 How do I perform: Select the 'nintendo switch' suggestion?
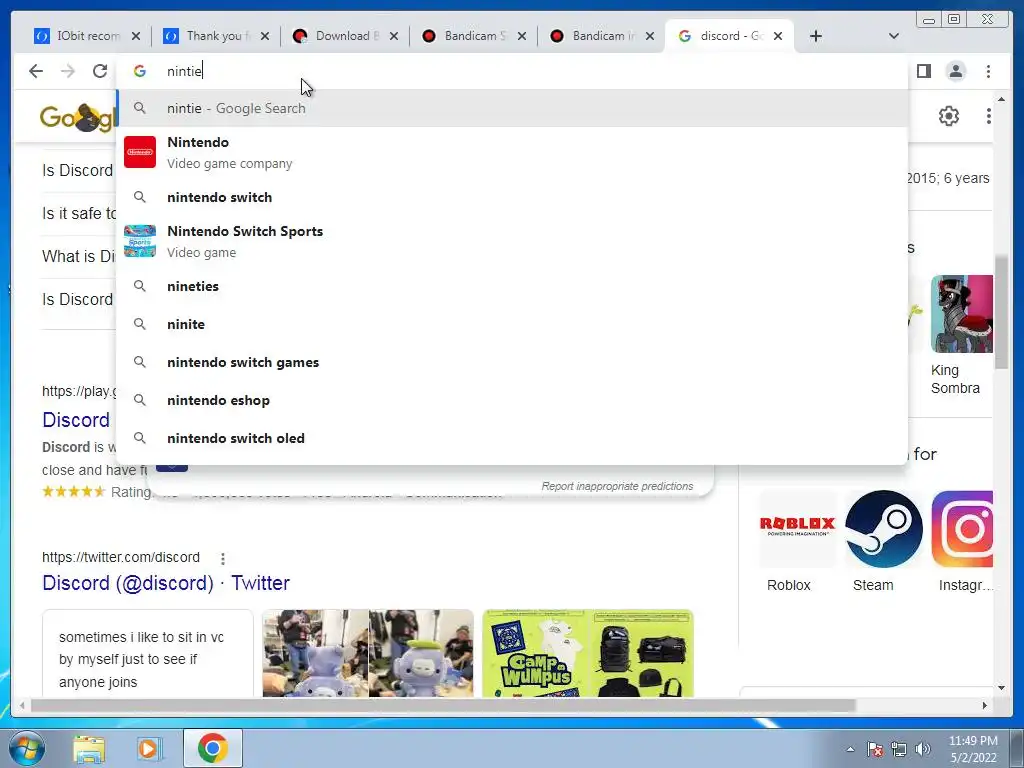click(x=512, y=197)
